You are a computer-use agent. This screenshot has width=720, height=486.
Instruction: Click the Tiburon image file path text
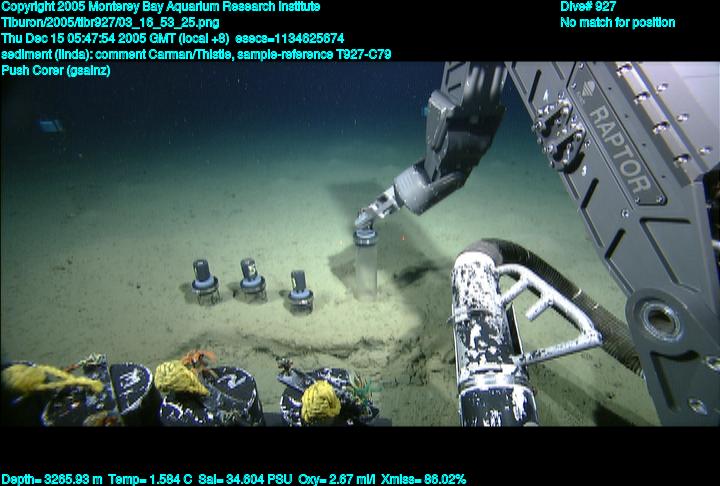pyautogui.click(x=110, y=22)
